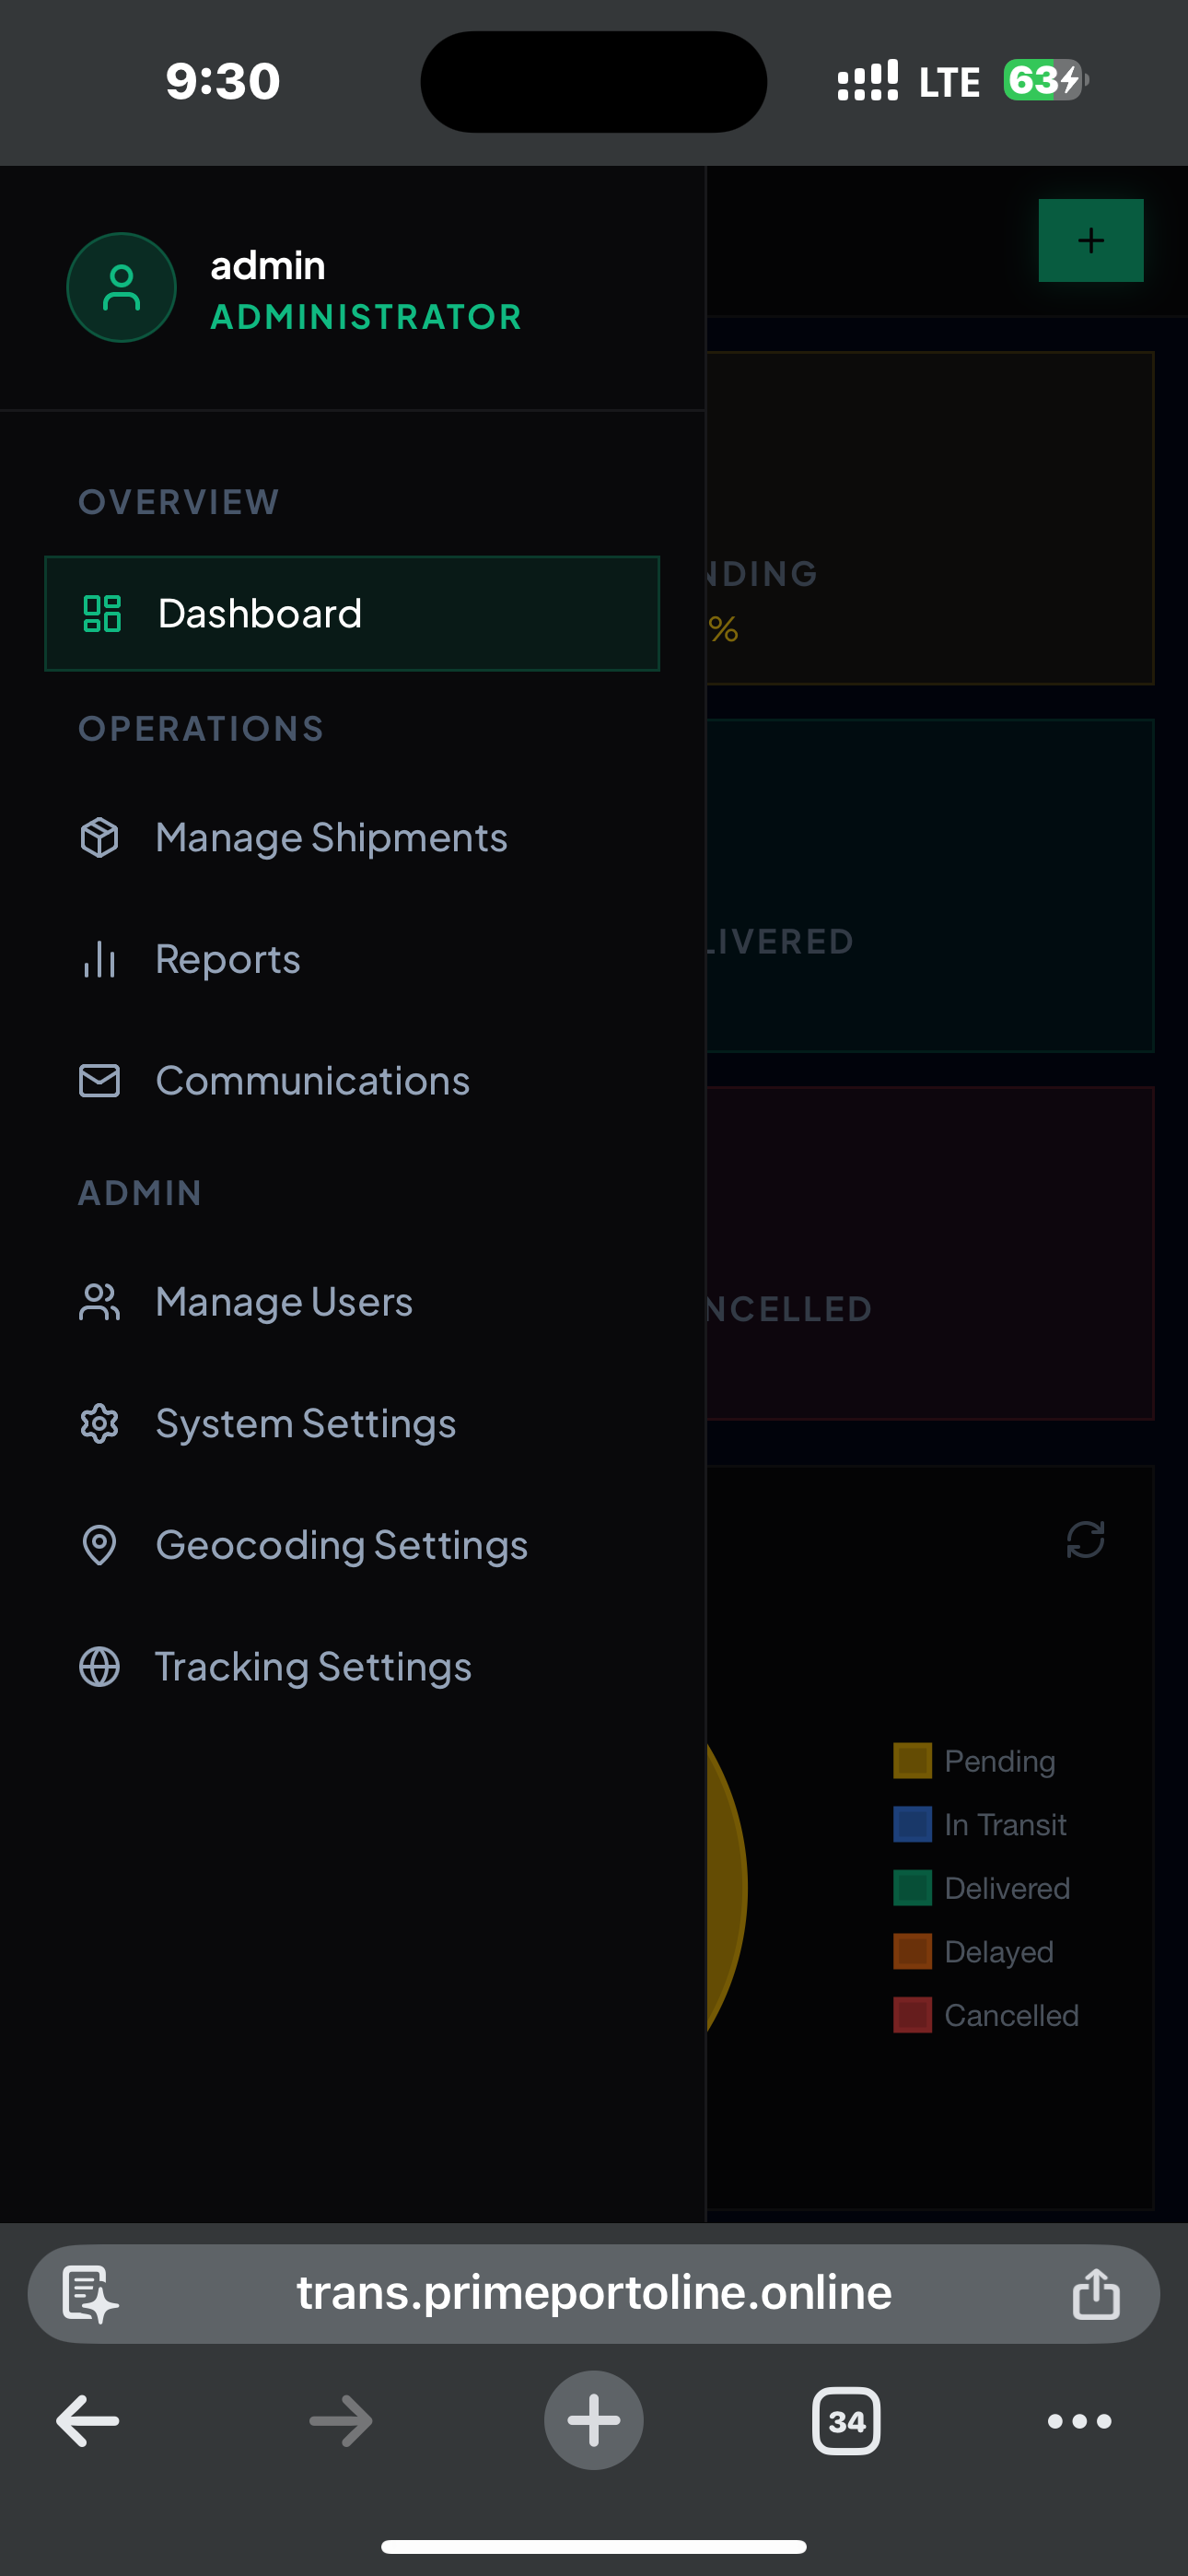Open the Dashboard menu item
Image resolution: width=1188 pixels, height=2576 pixels.
[352, 613]
